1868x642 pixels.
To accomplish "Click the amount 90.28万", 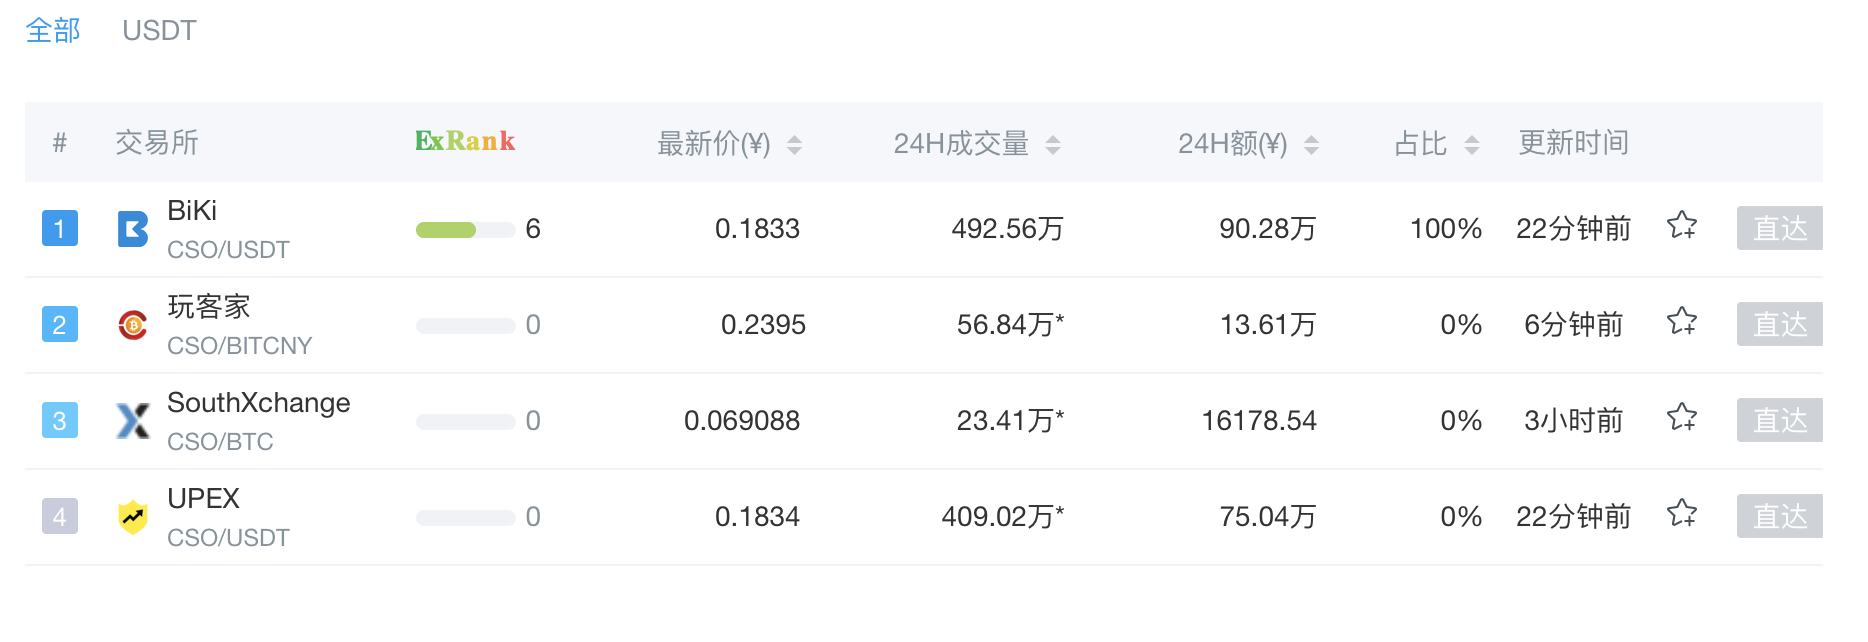I will (x=1268, y=229).
